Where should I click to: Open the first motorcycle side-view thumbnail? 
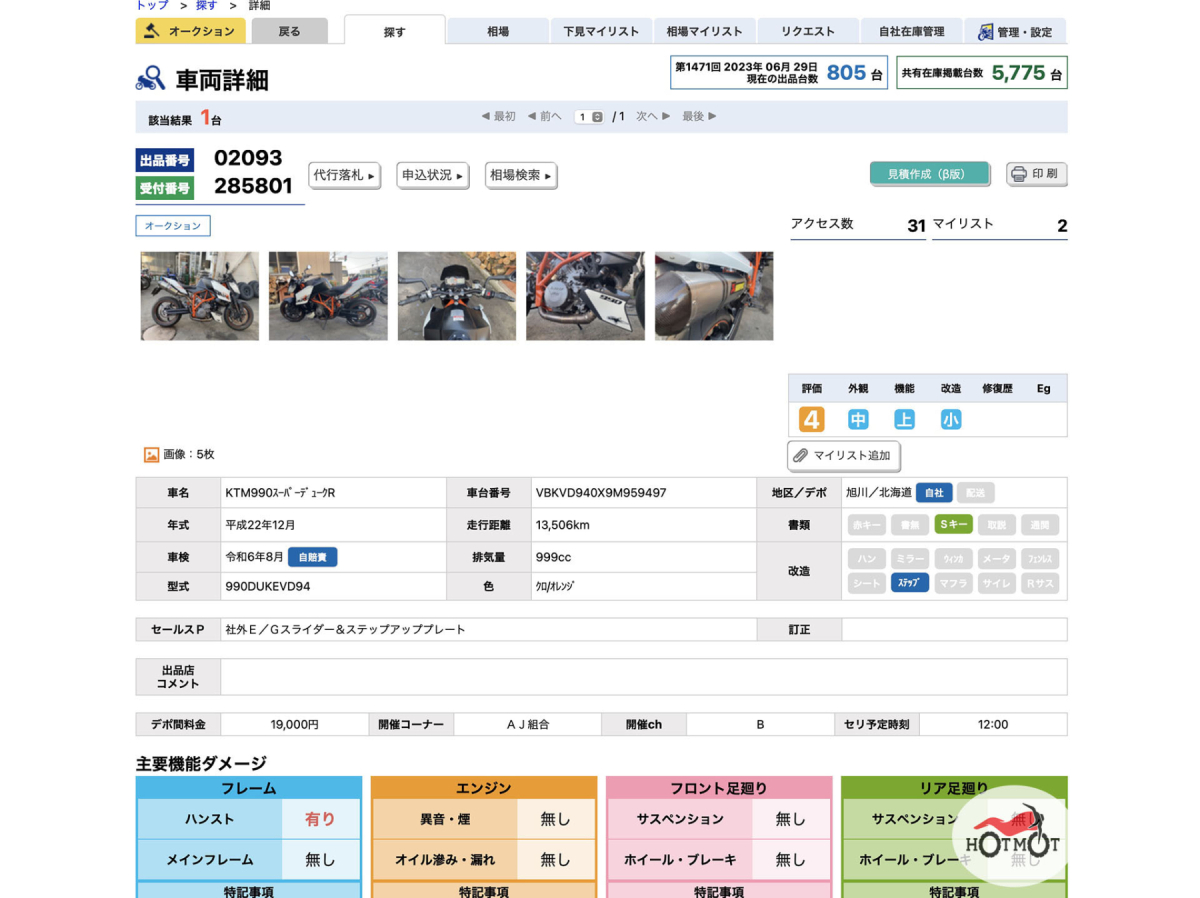click(200, 296)
